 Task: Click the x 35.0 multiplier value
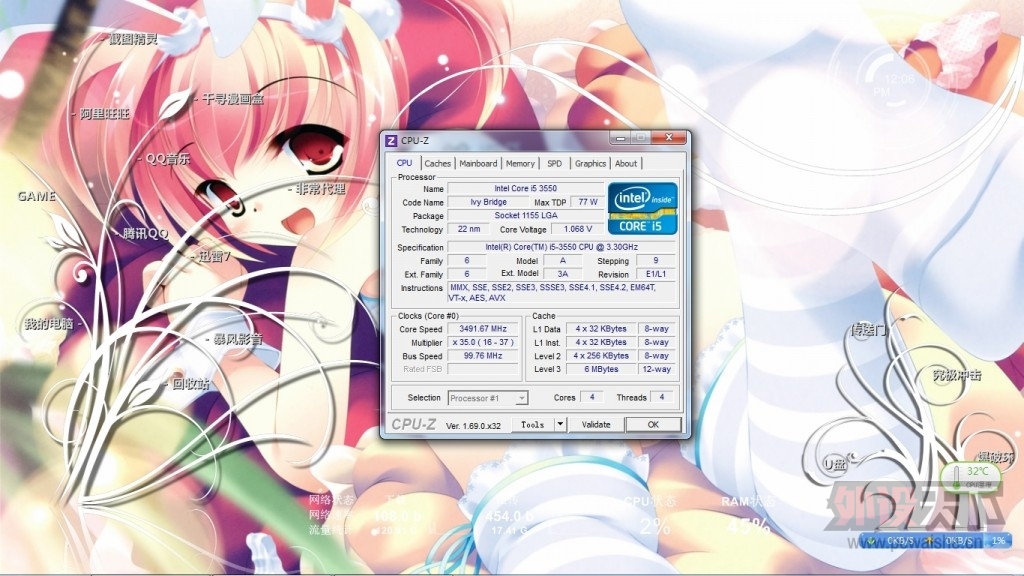pos(483,342)
